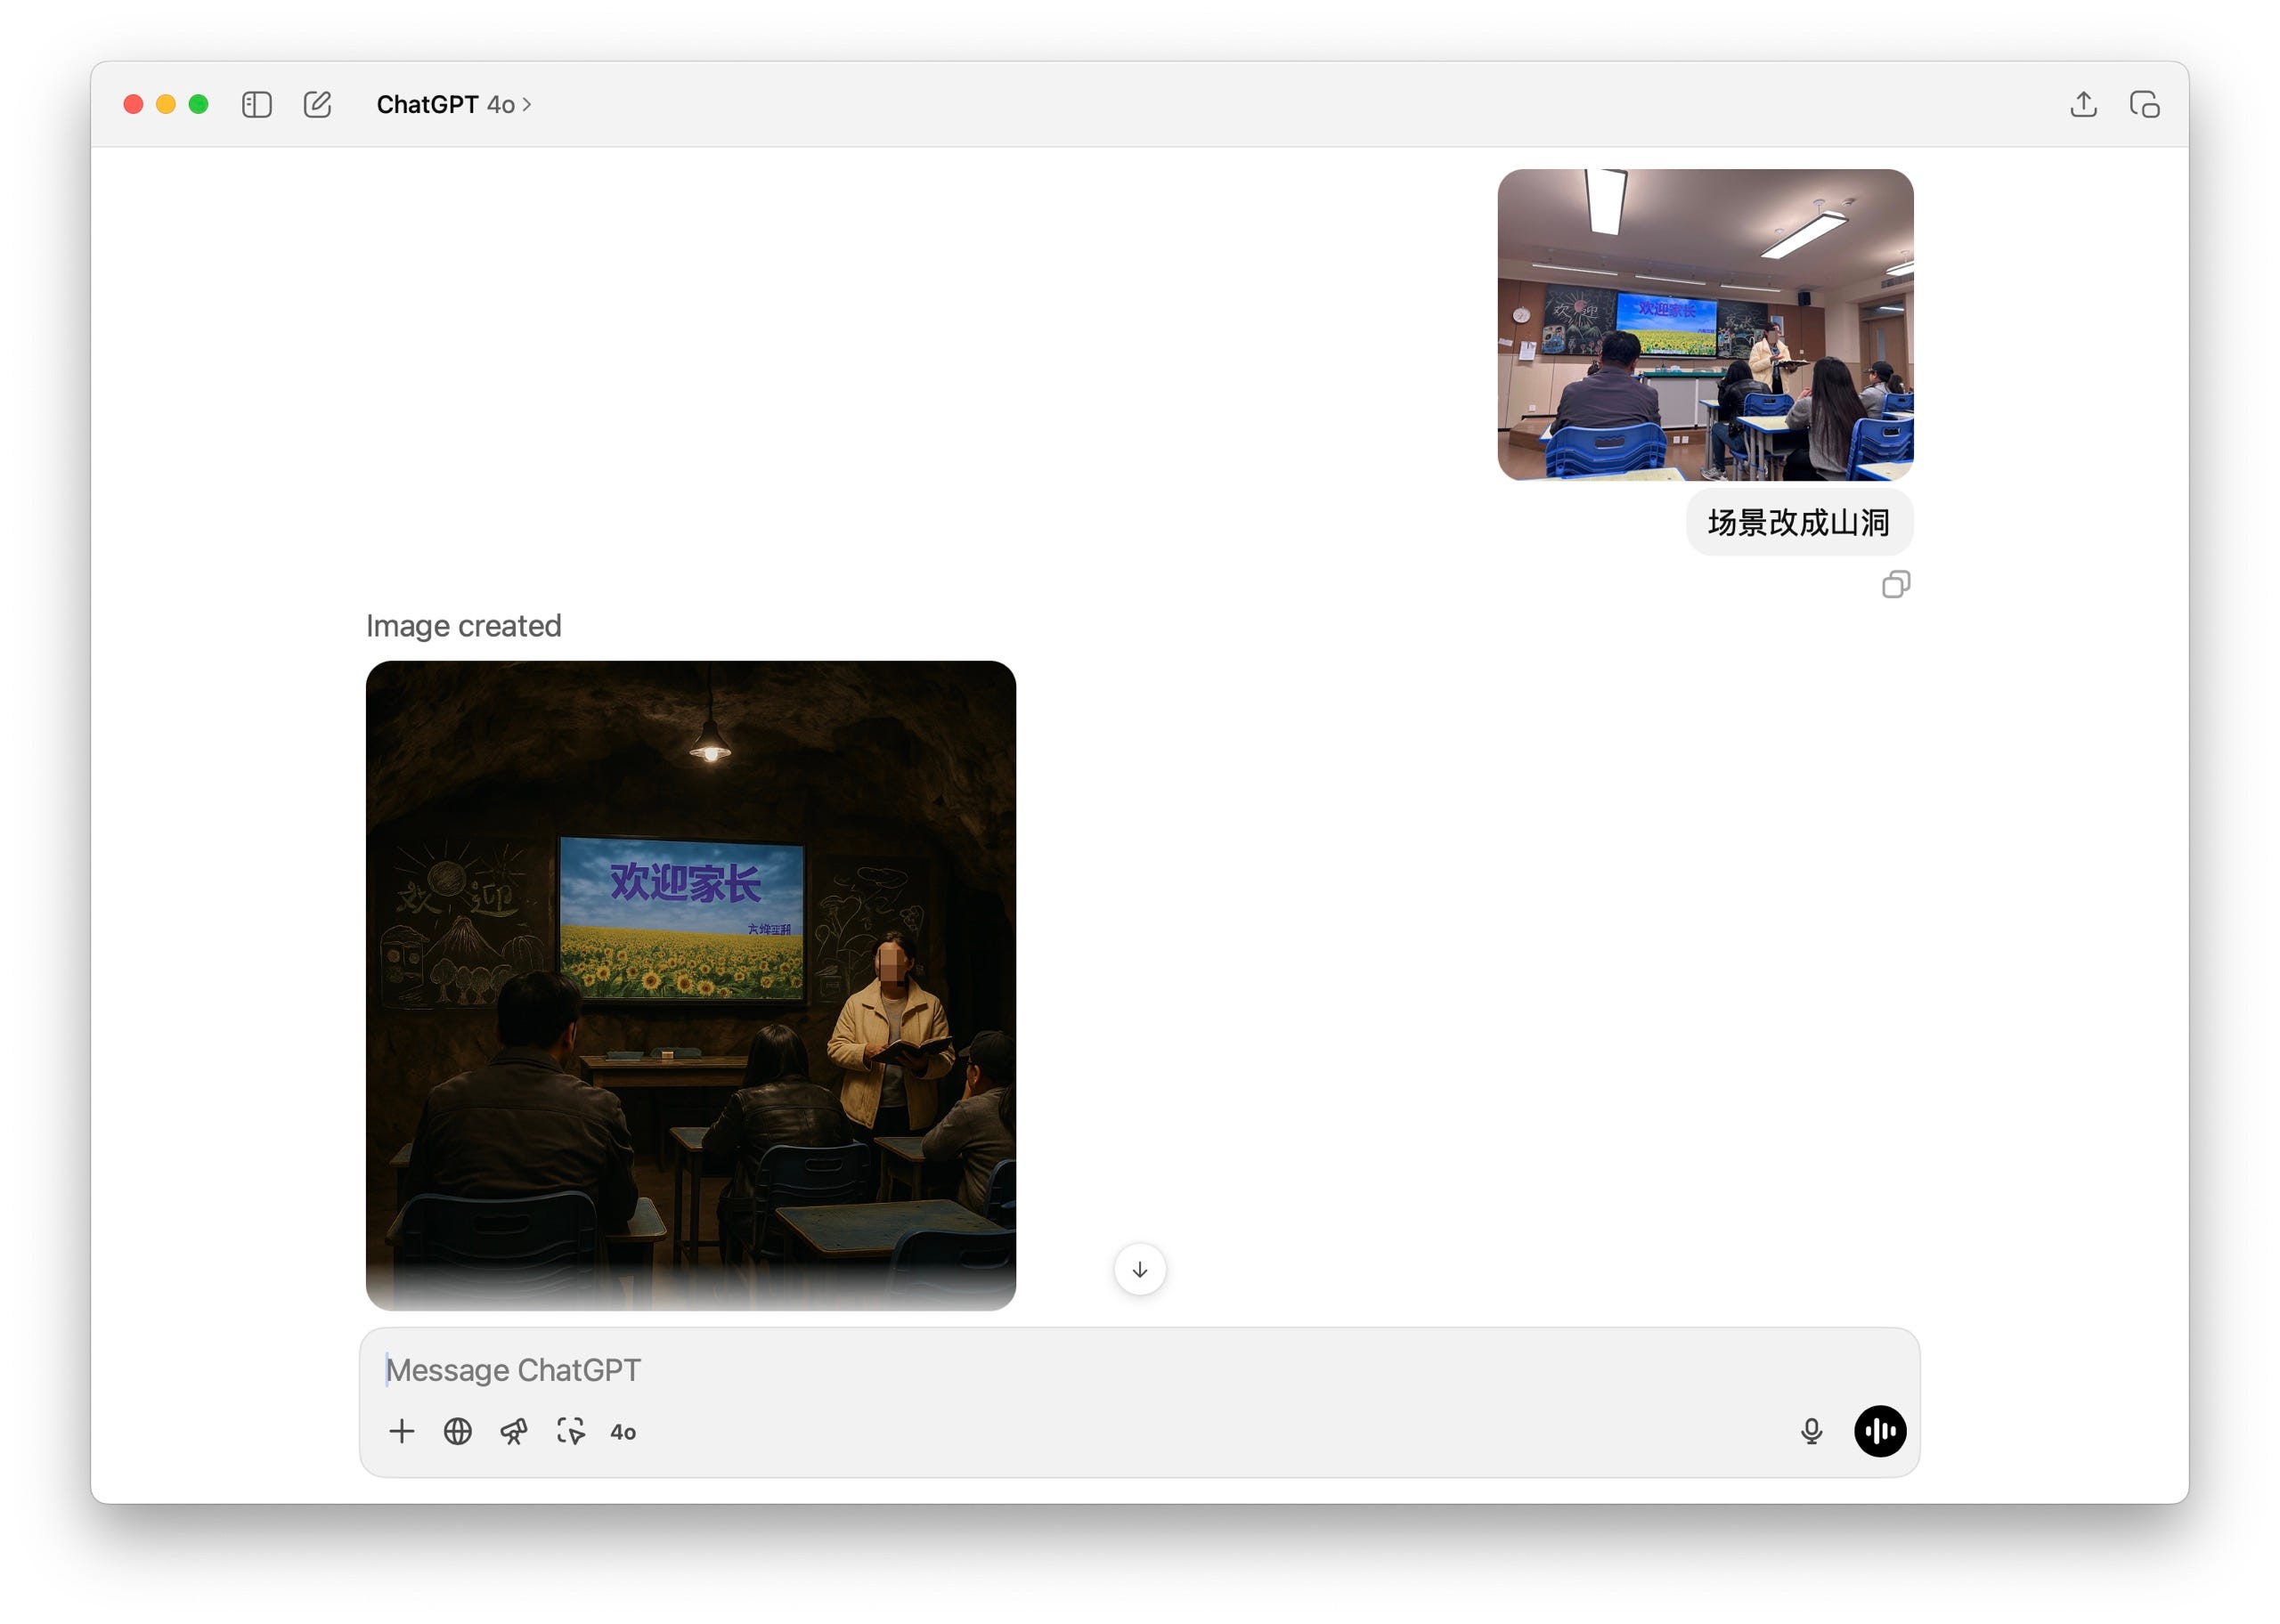Screen dimensions: 2280x1624
Task: Launch voice mode with black waveform button
Action: click(x=1879, y=1431)
